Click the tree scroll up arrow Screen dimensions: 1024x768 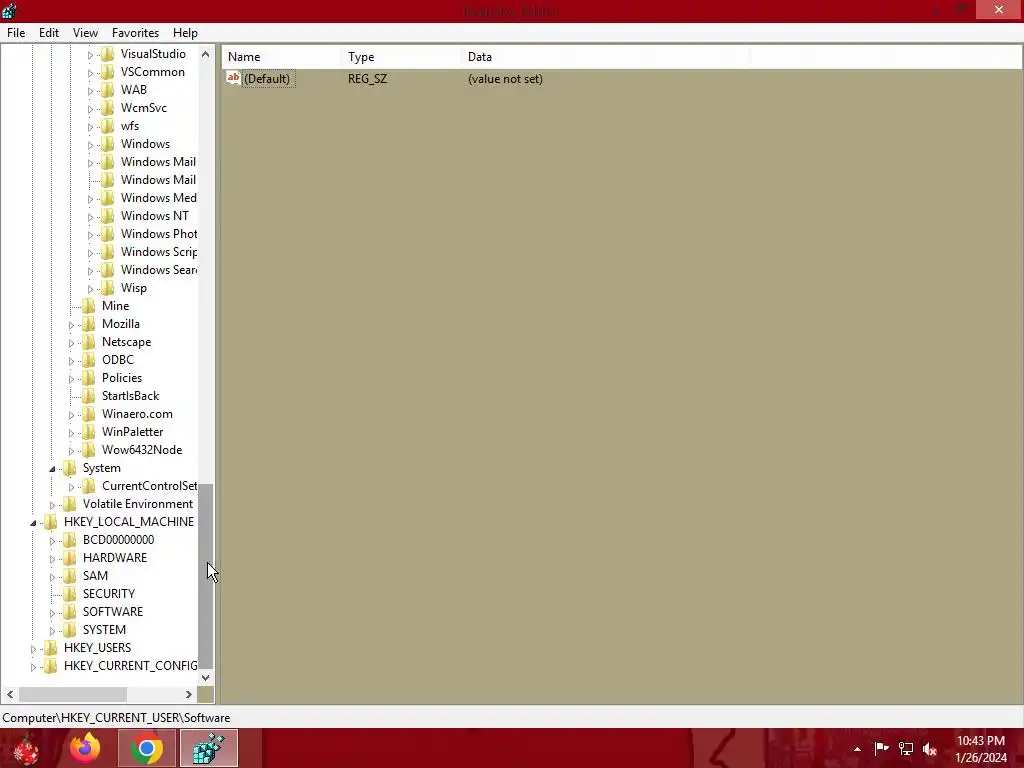(x=206, y=54)
